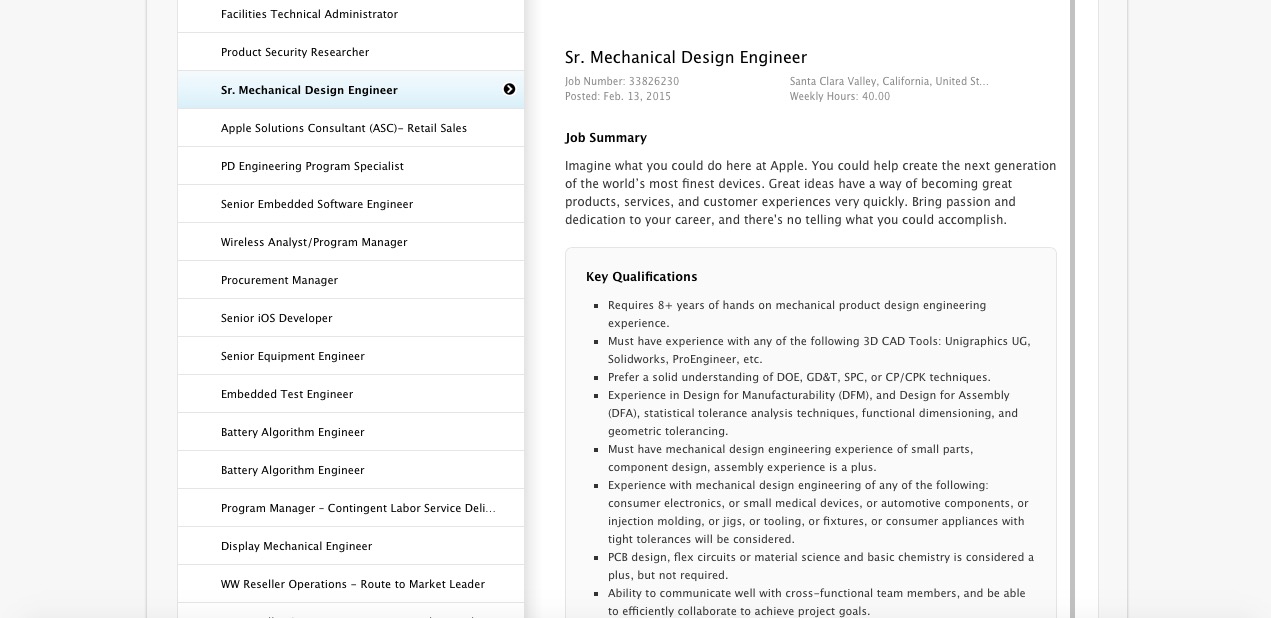
Task: View PD Engineering Program Specialist listing
Action: tap(312, 166)
